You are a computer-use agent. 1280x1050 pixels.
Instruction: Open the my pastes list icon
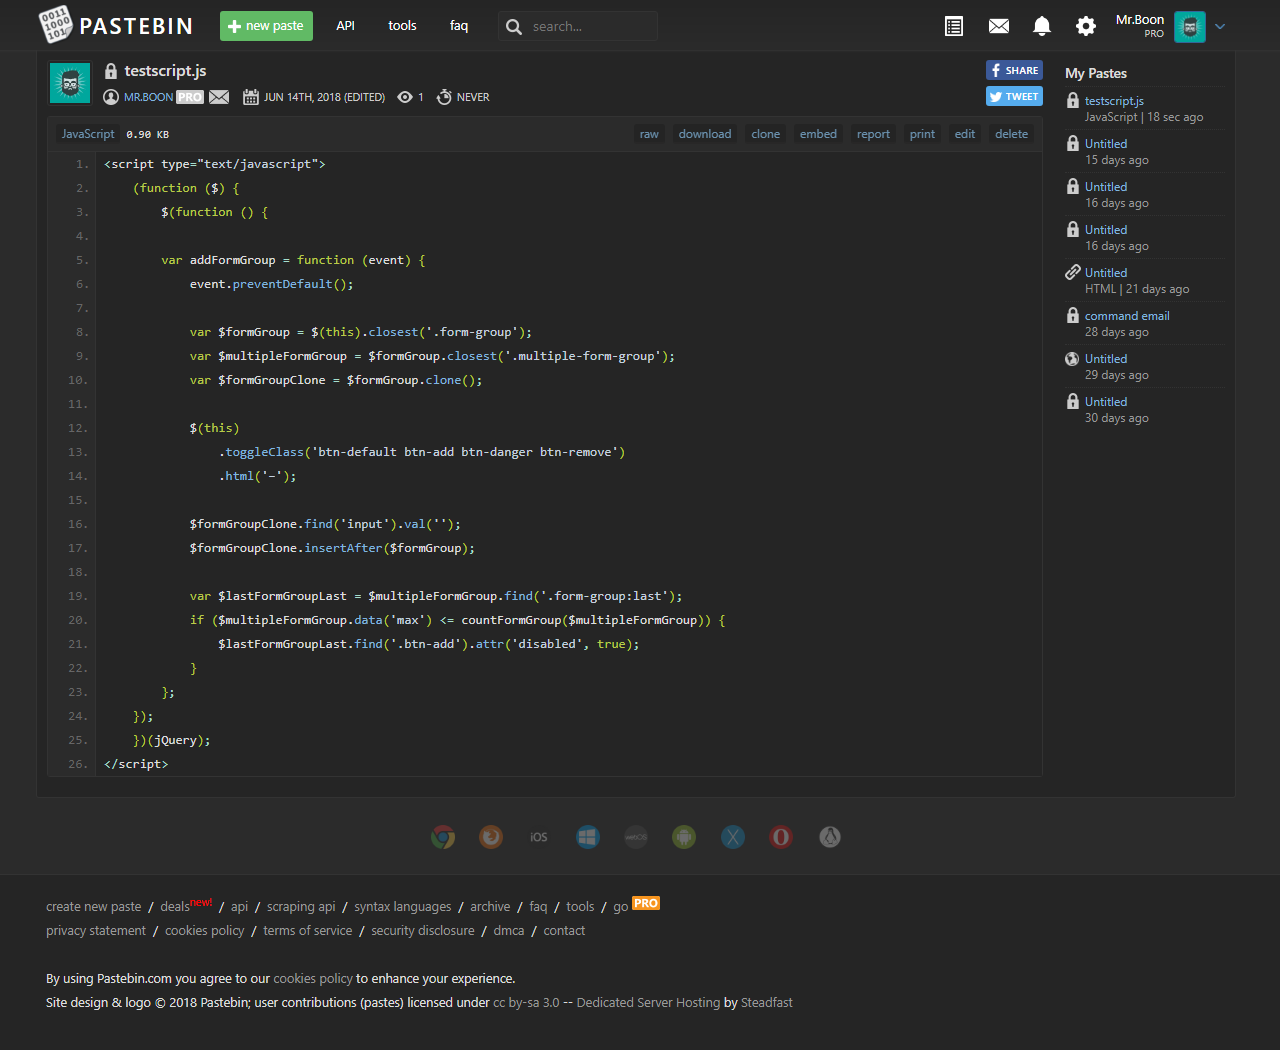(x=954, y=26)
